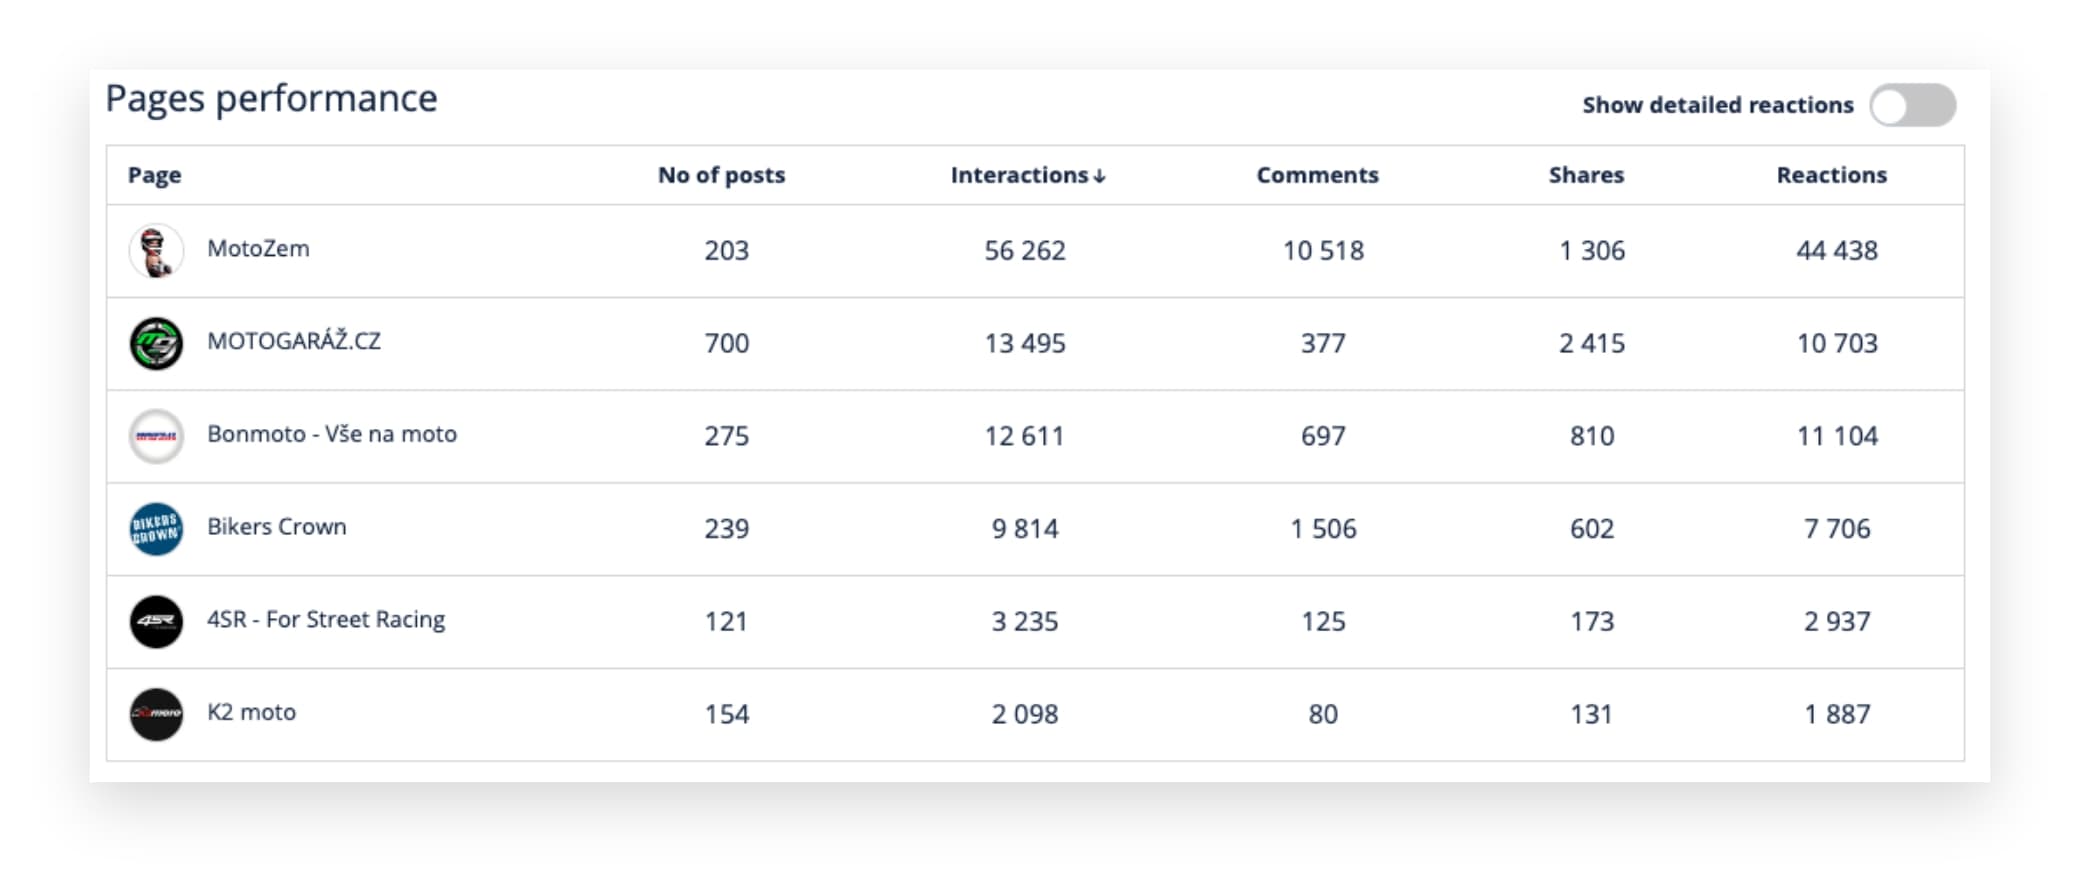
Task: Sort table by No of posts
Action: click(x=721, y=175)
